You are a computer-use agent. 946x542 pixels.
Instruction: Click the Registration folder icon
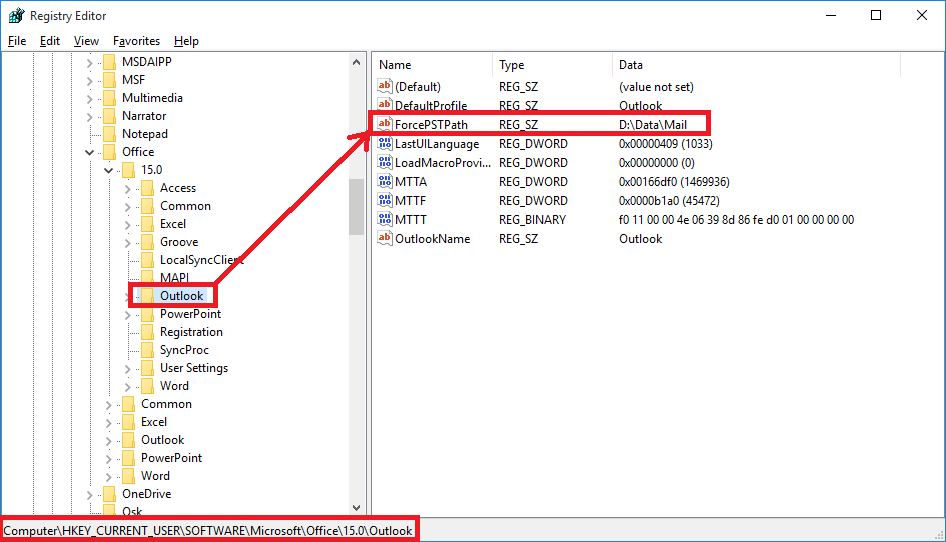click(147, 332)
